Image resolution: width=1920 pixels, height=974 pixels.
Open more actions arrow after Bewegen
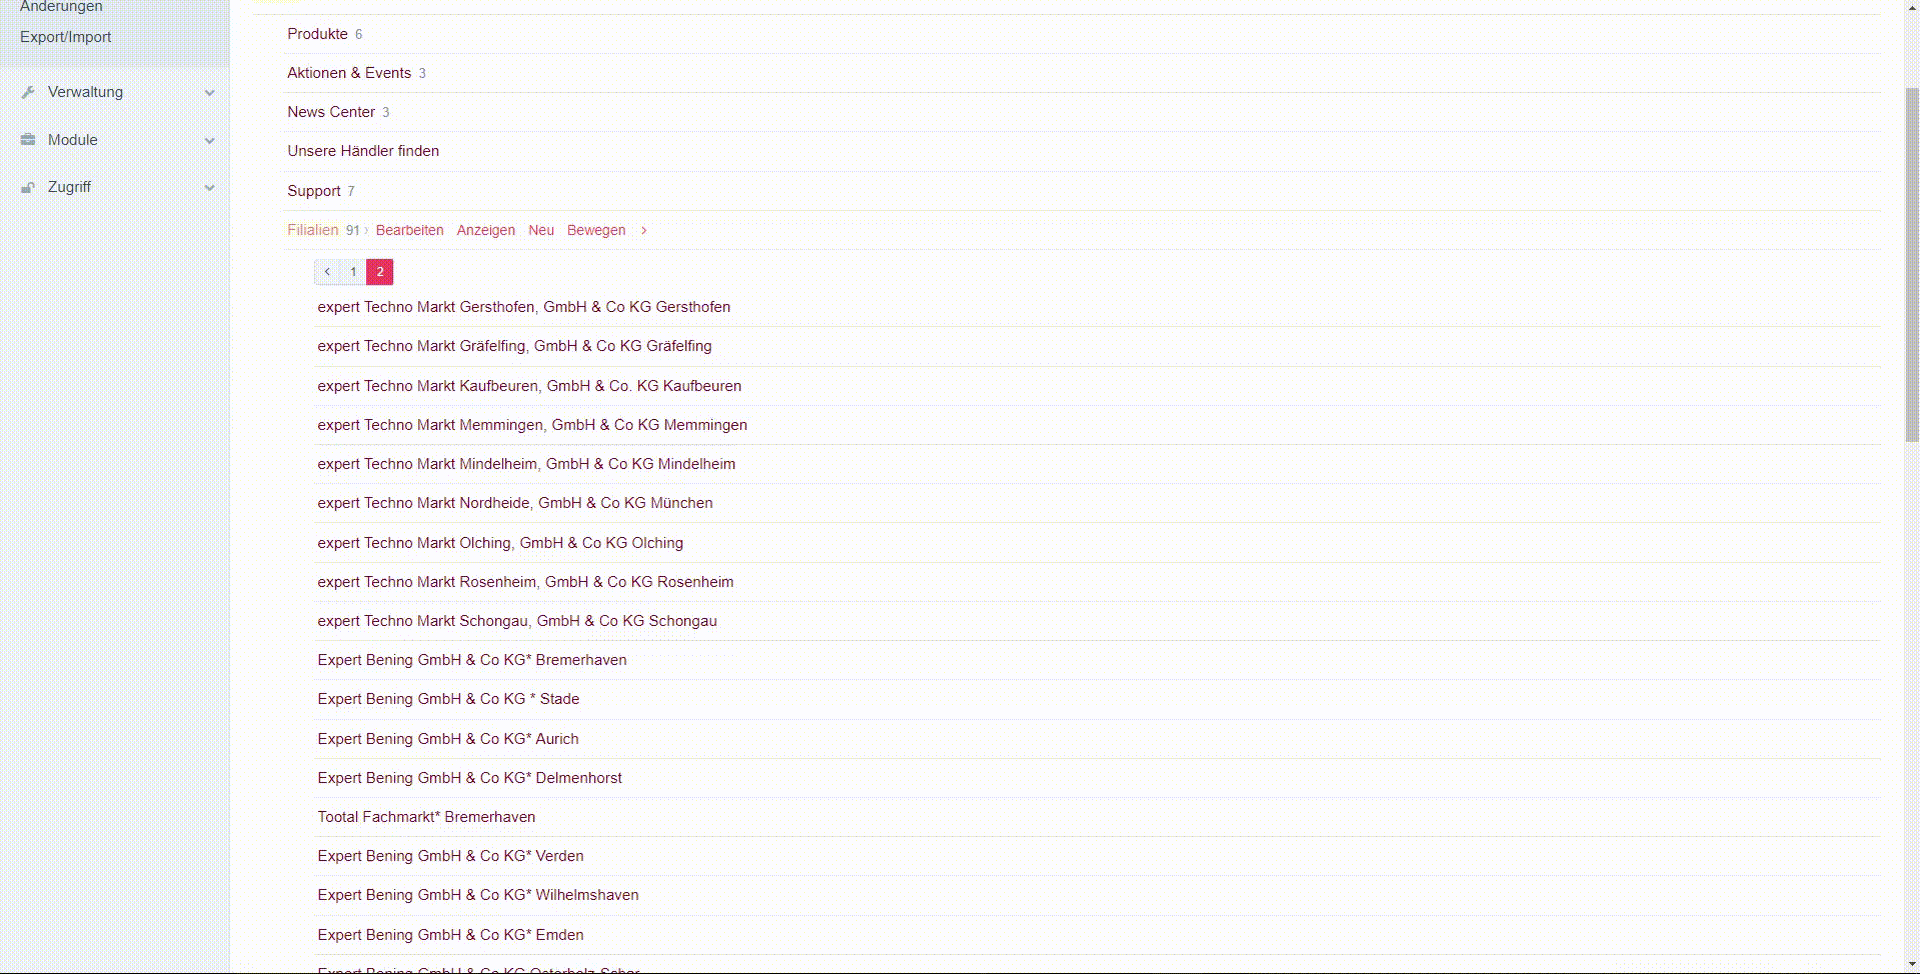644,230
